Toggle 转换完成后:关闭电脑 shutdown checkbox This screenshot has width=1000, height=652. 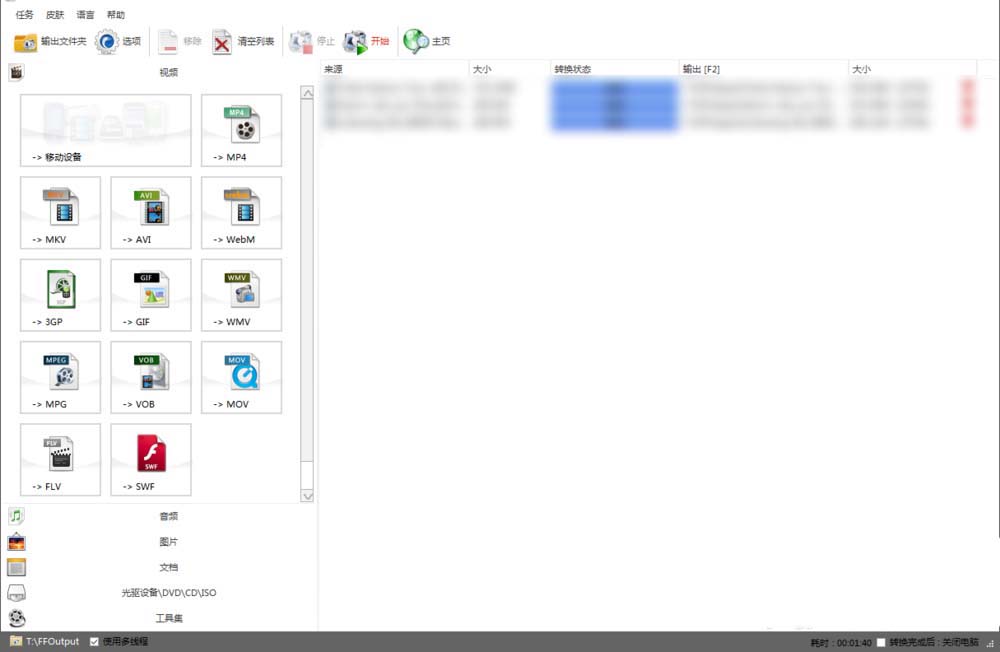point(881,642)
